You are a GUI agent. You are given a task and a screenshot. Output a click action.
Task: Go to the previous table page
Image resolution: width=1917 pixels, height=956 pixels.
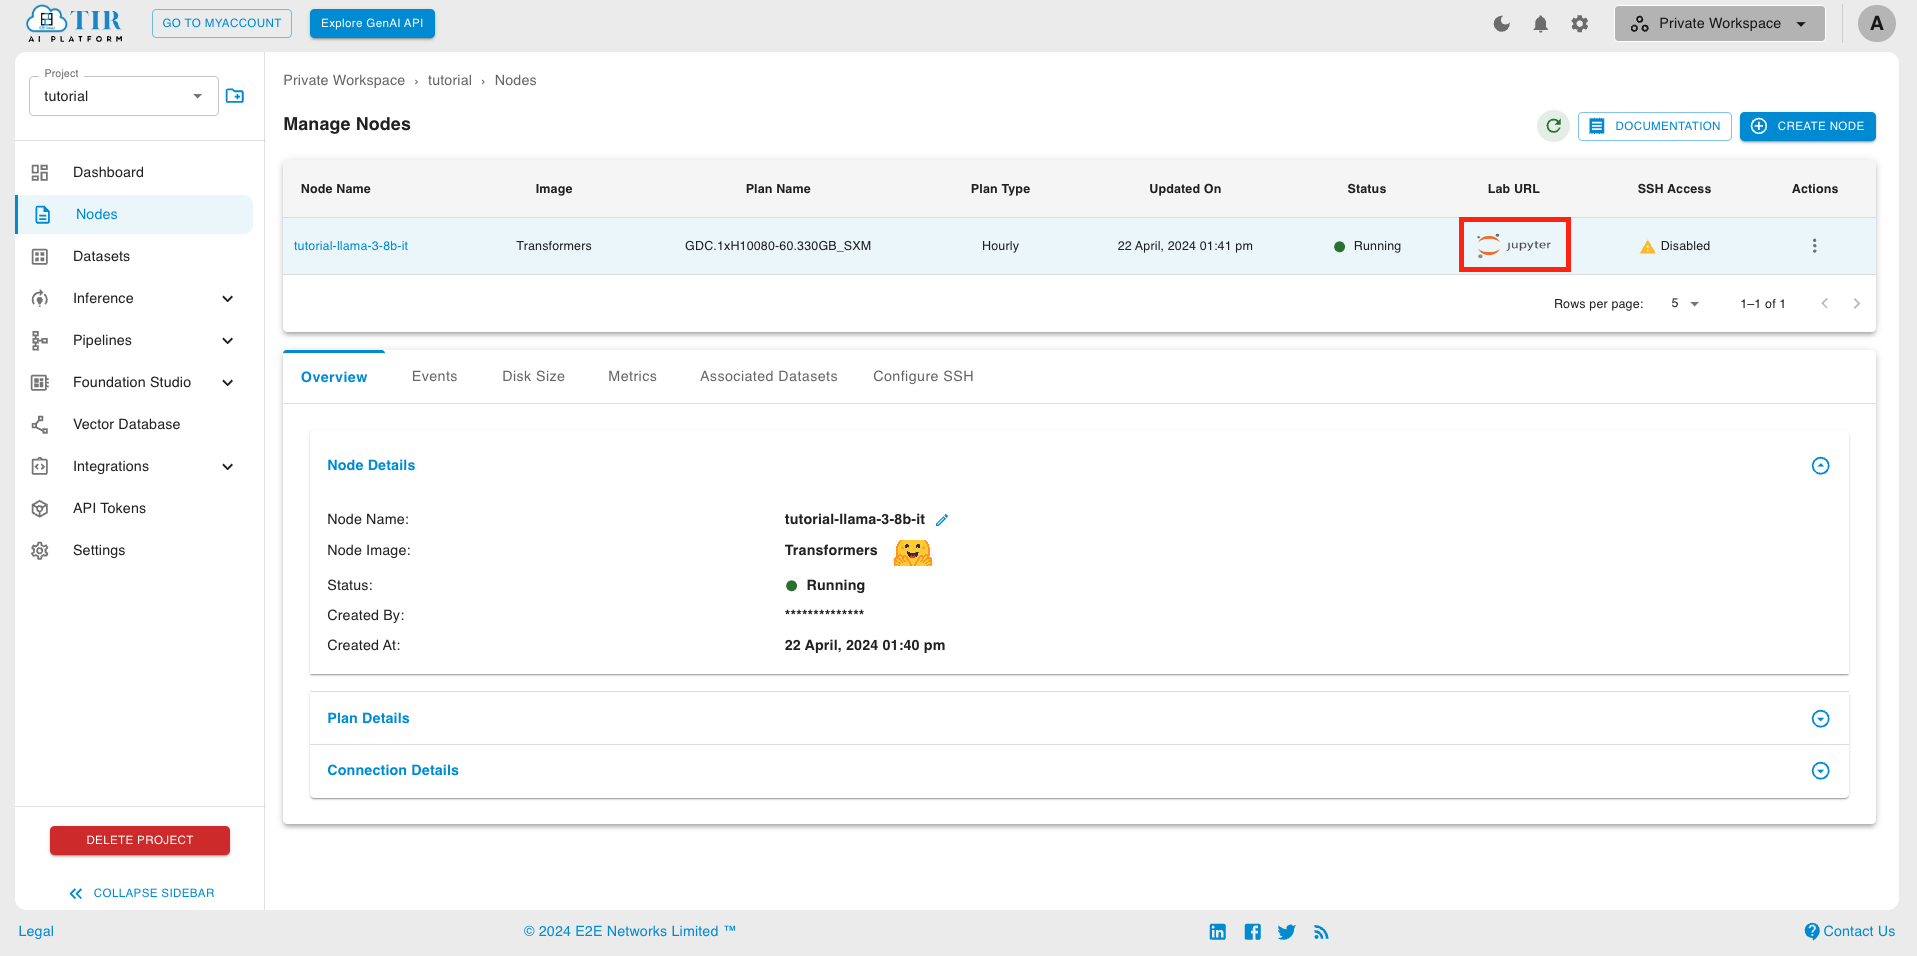pos(1824,303)
